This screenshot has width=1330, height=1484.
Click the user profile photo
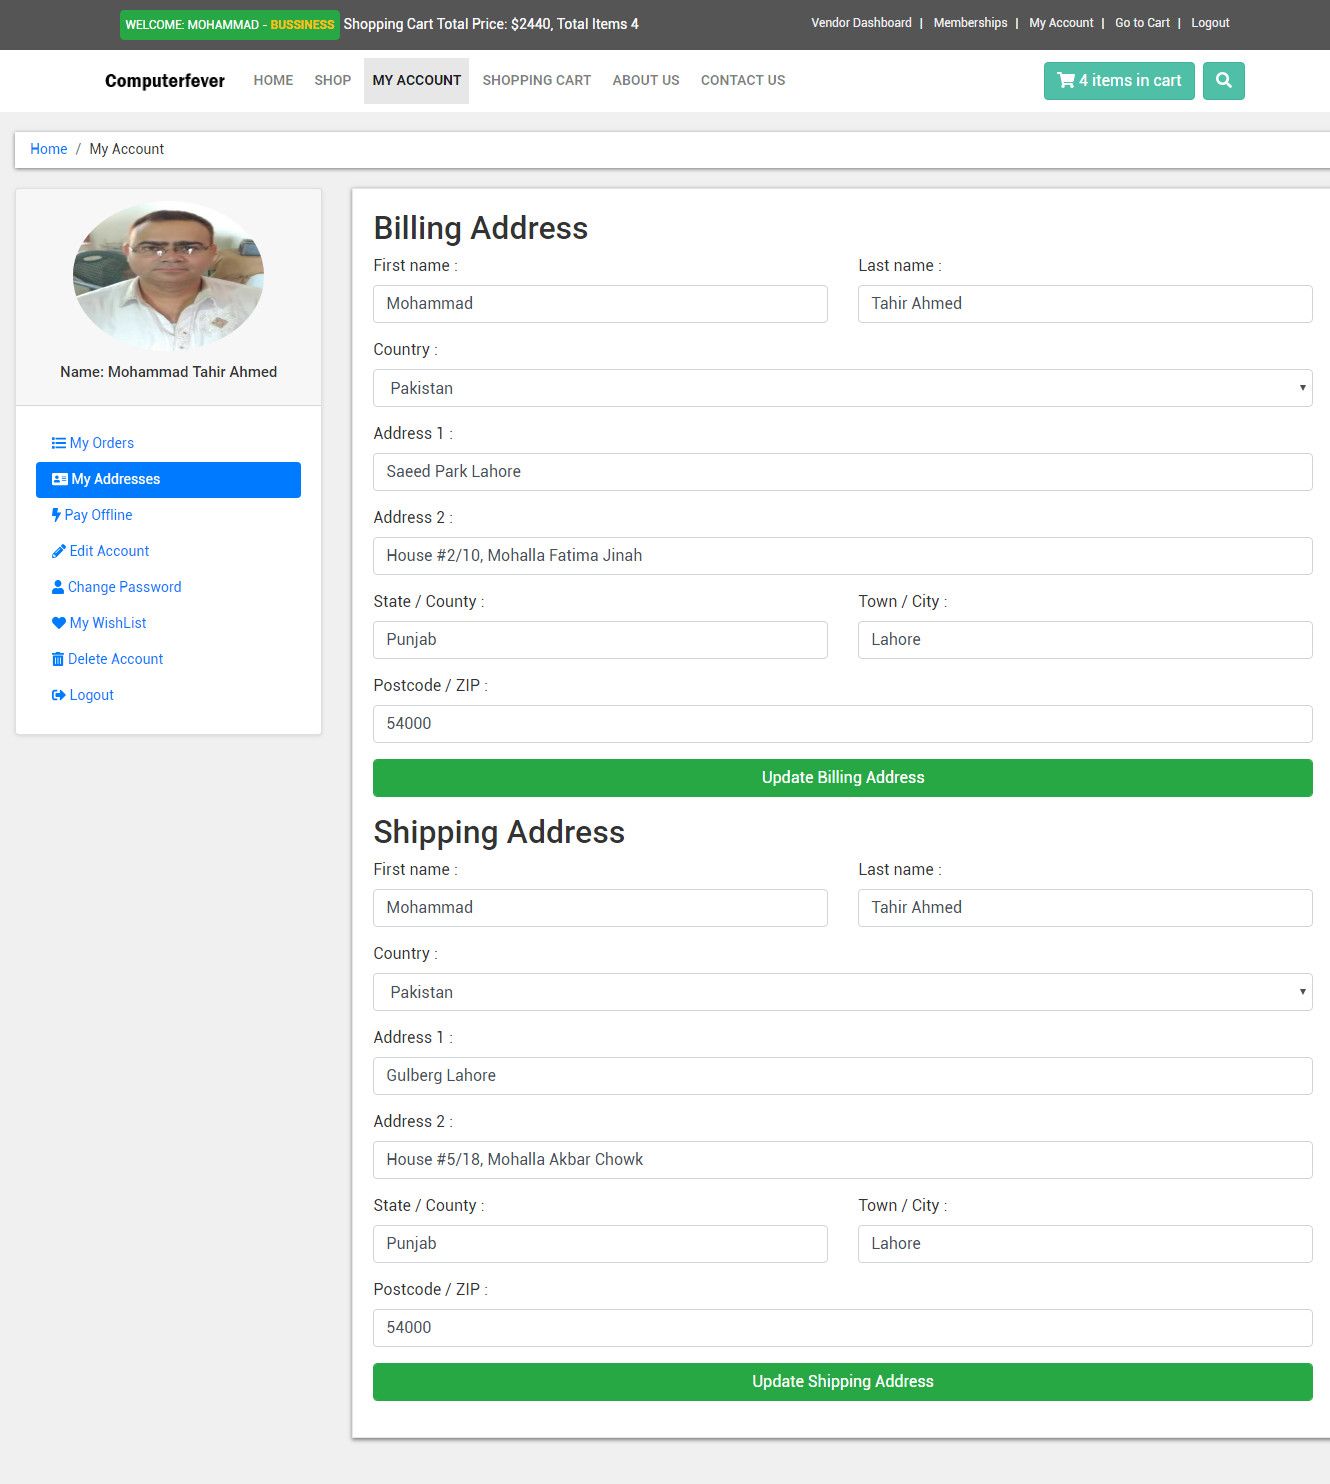click(x=168, y=275)
